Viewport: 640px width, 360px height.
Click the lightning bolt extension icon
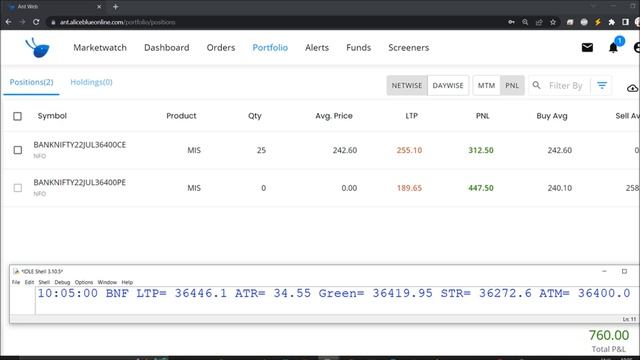[x=598, y=22]
